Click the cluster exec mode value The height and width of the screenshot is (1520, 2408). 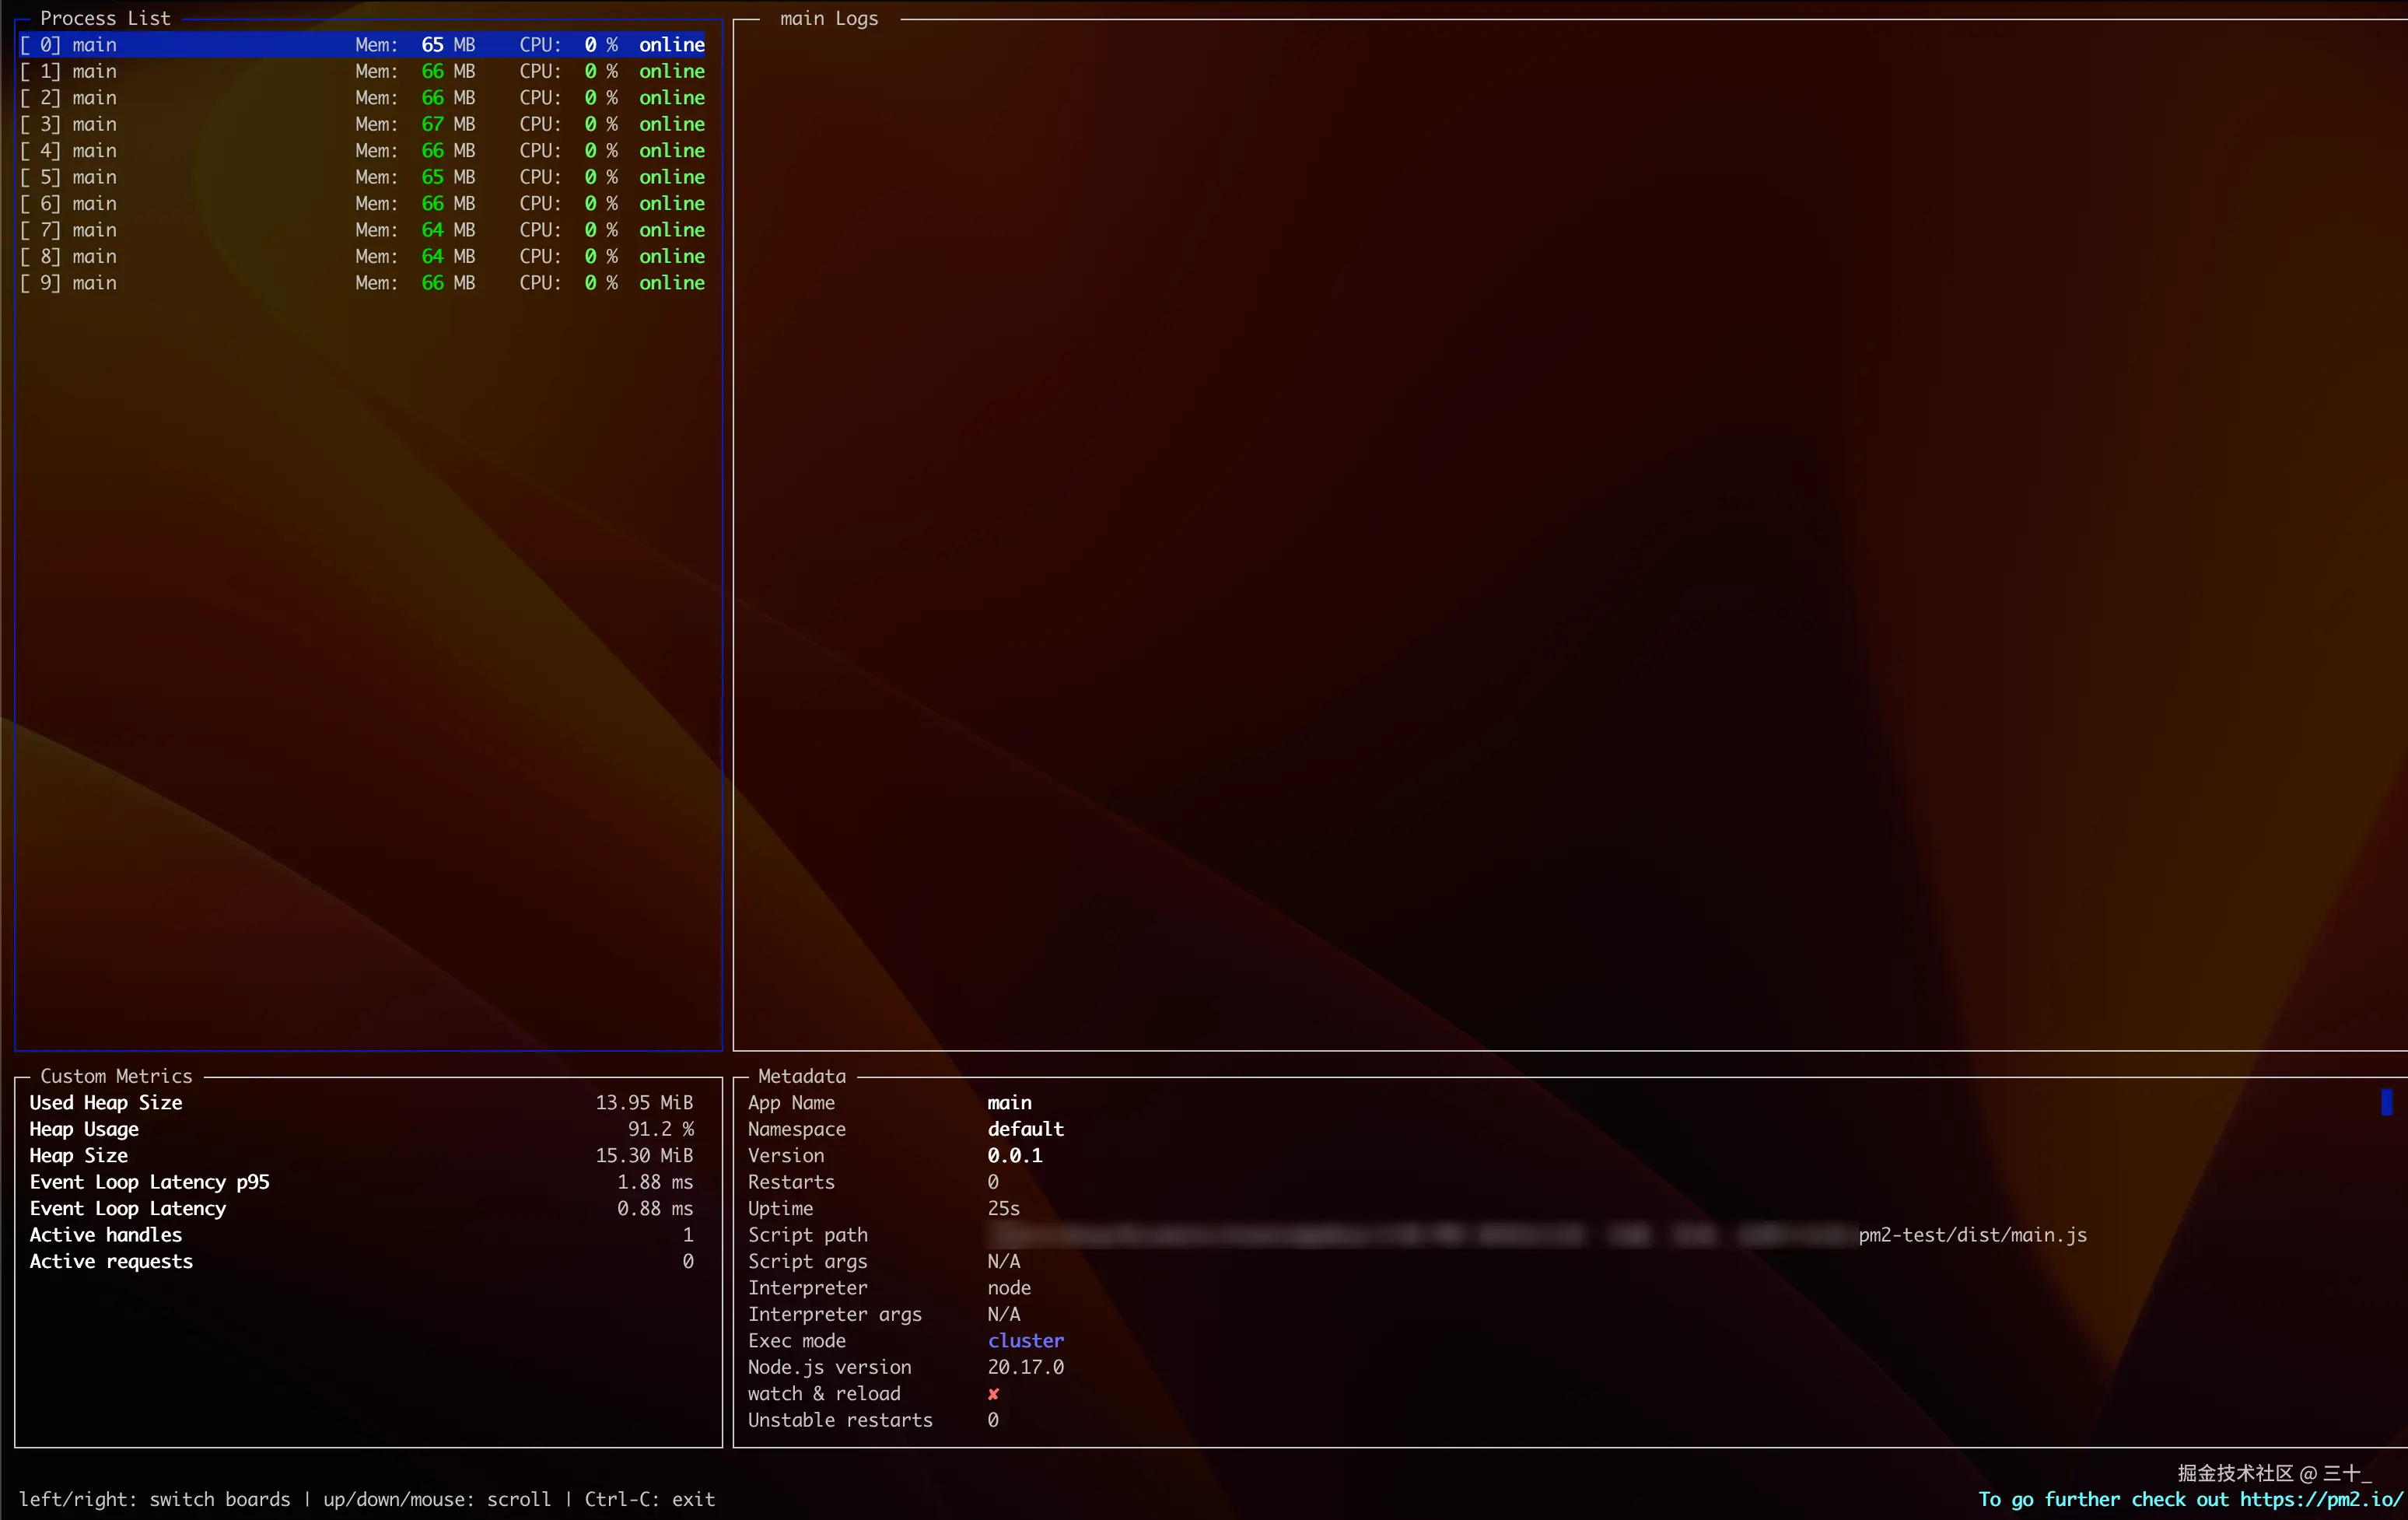[x=1026, y=1341]
